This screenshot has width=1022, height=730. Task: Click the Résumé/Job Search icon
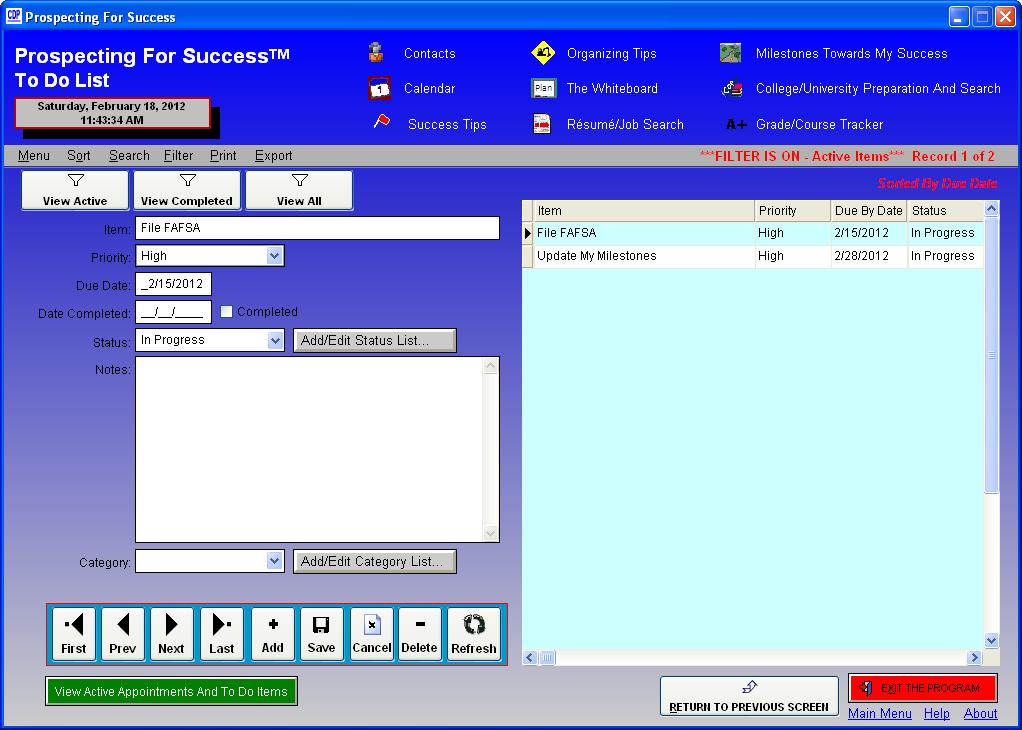point(542,124)
